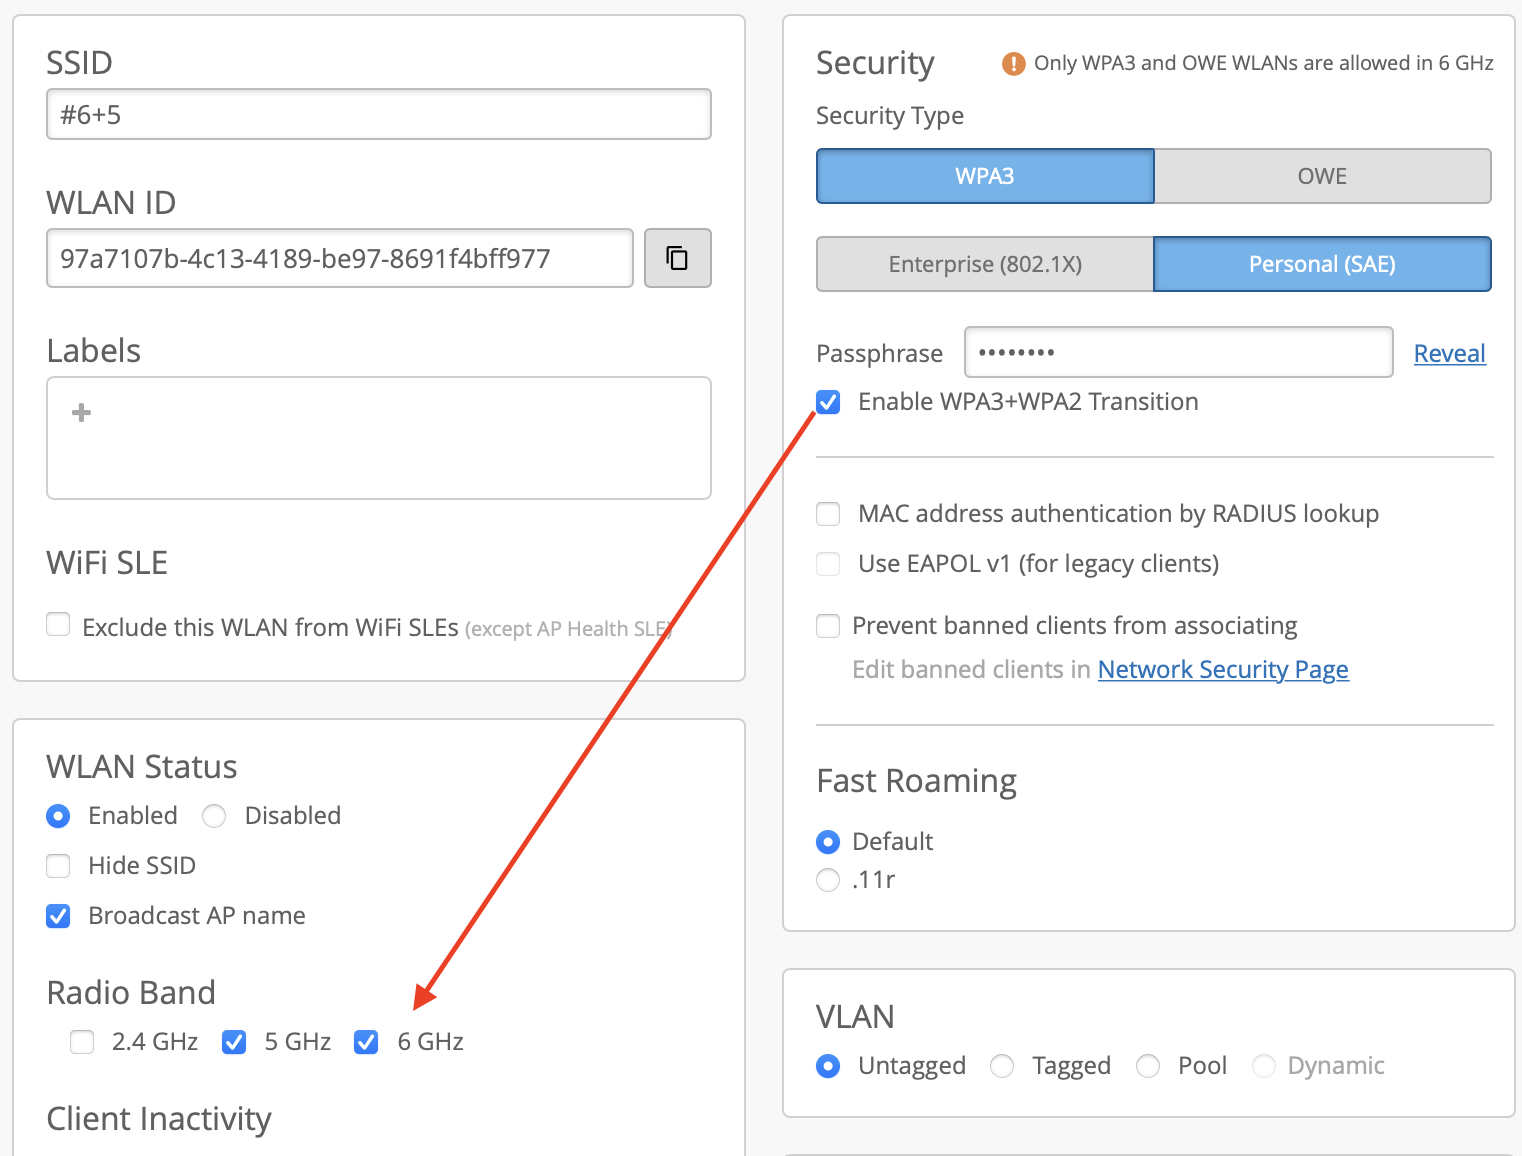Choose Enterprise (802.1X) authentication
Screen dimensions: 1522x1156
point(985,264)
